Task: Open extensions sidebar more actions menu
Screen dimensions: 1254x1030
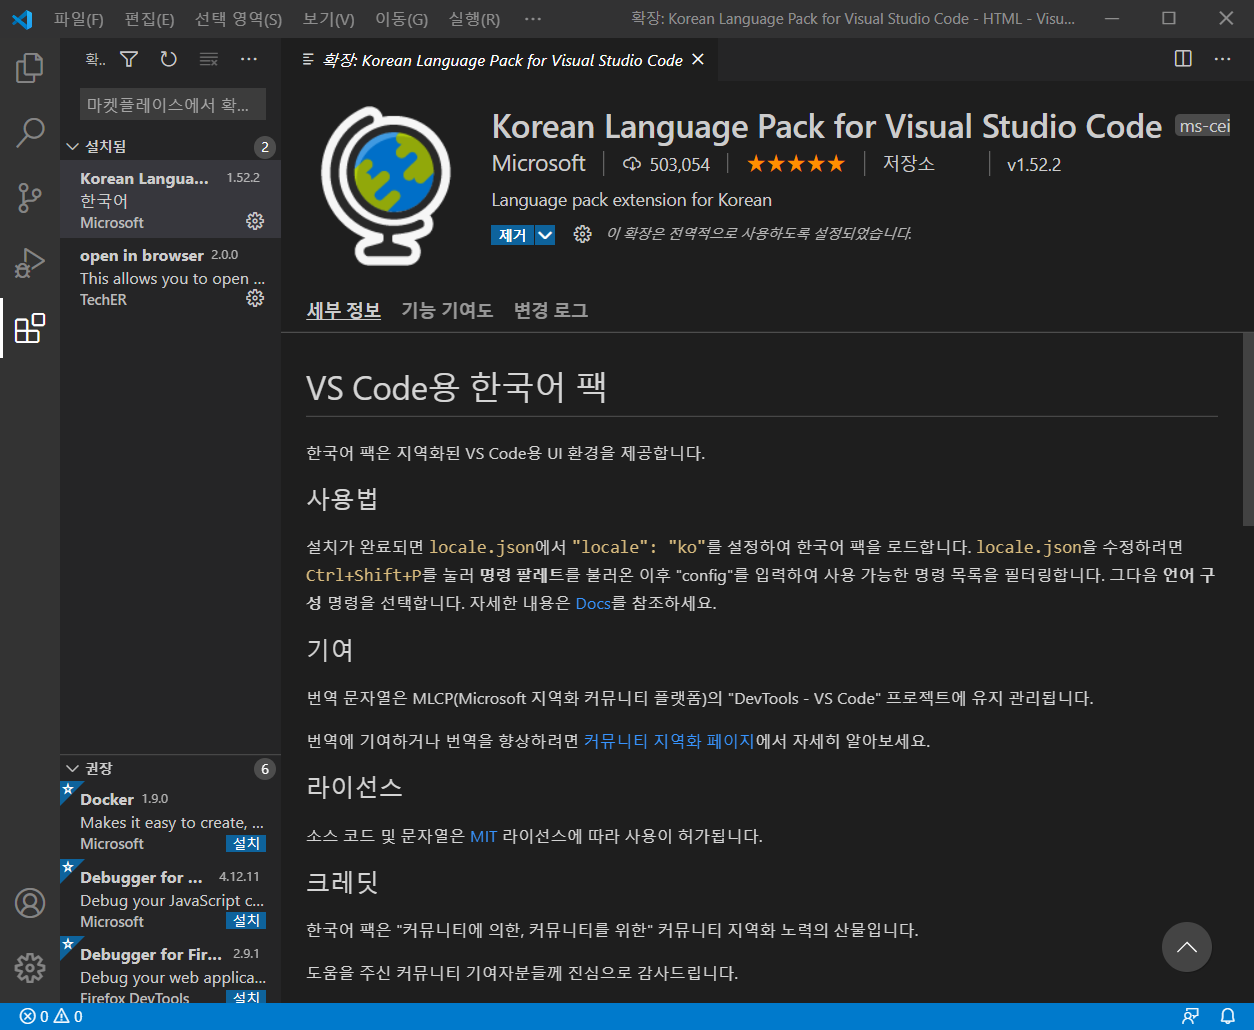Action: click(x=249, y=59)
